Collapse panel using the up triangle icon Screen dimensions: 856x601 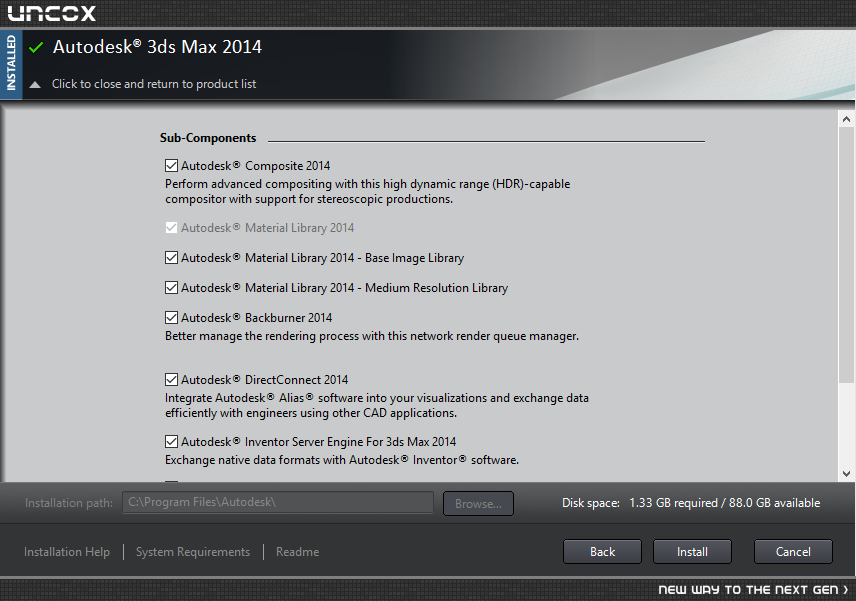tap(35, 84)
